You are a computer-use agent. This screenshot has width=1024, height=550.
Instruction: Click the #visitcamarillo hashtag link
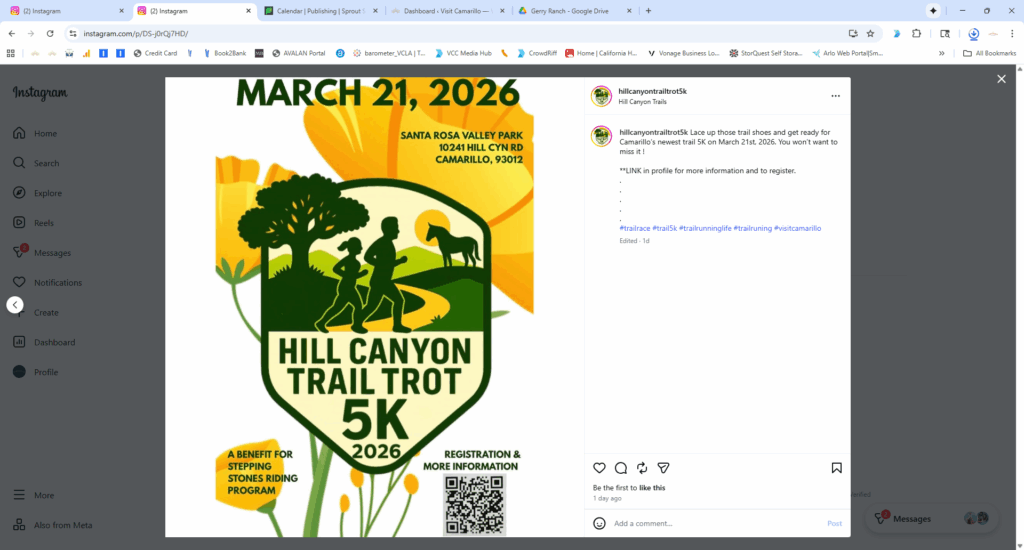798,228
